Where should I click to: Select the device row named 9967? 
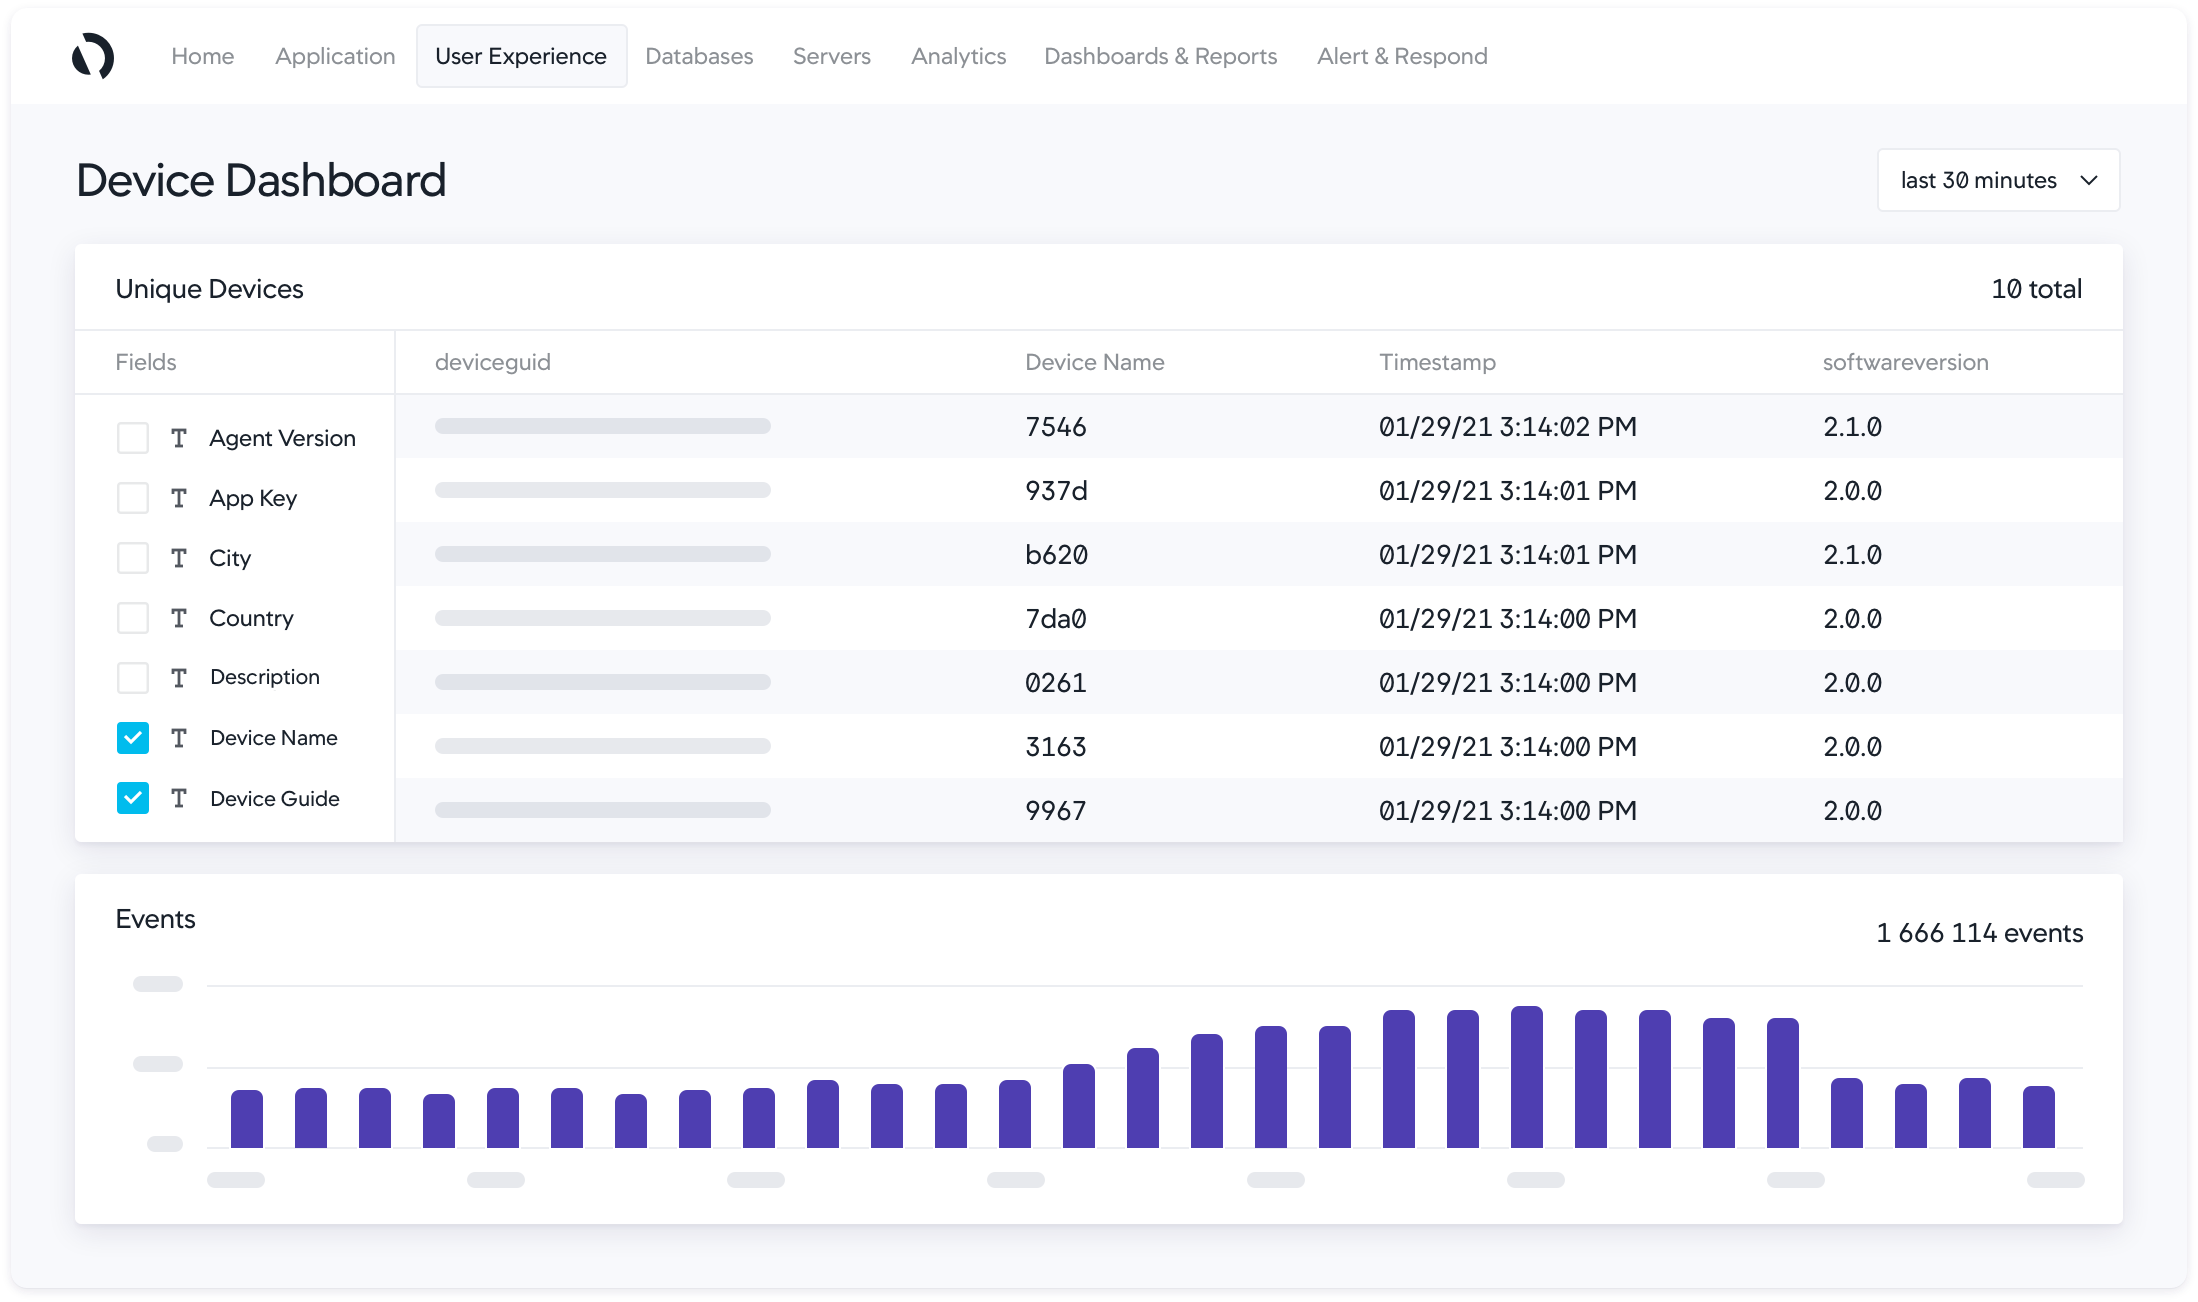point(1259,810)
